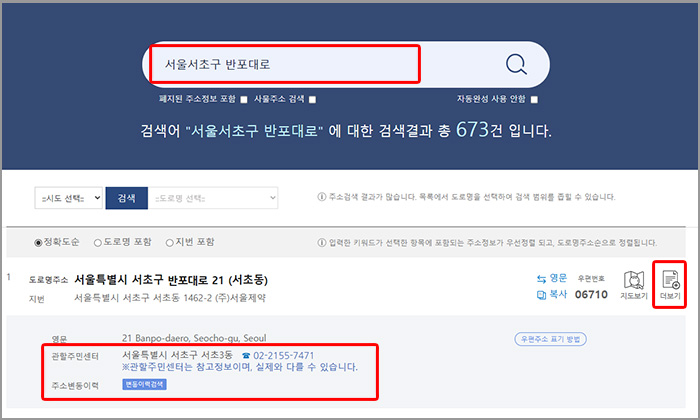Click the 지번 address 서초동 1462-2 (주)서울제약
Screen dimensions: 700x420
[x=170, y=298]
